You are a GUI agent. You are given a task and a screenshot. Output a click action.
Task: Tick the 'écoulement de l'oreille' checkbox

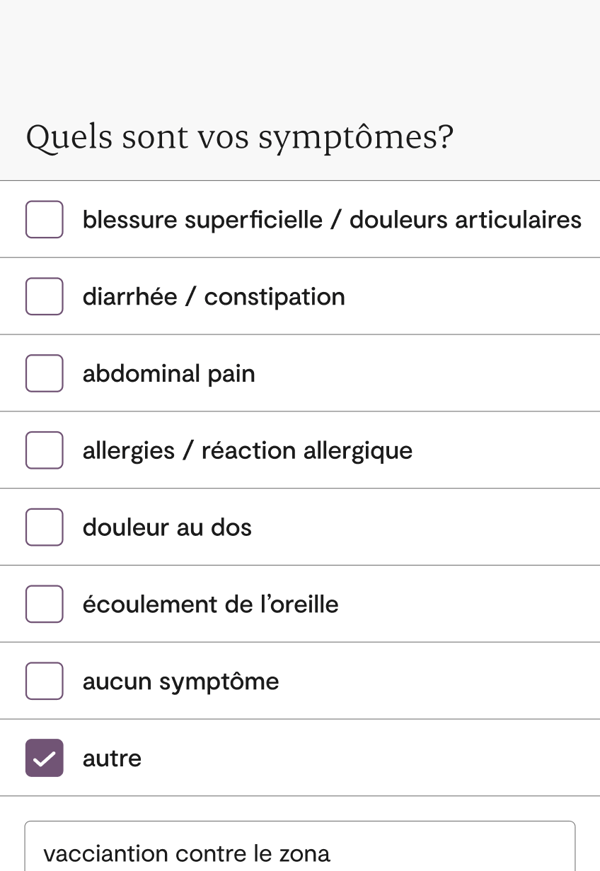coord(44,604)
